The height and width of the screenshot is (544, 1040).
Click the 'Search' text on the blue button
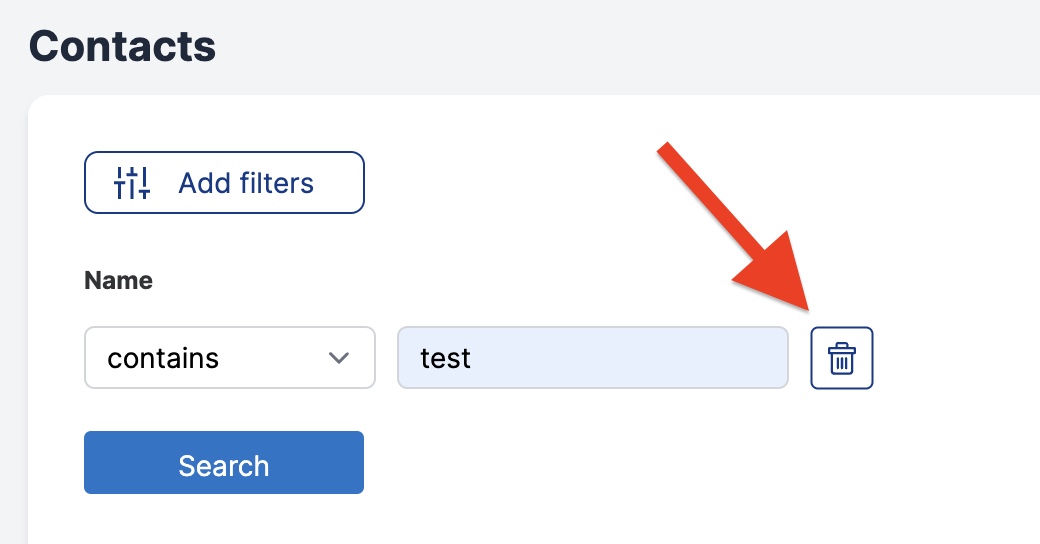pyautogui.click(x=224, y=466)
